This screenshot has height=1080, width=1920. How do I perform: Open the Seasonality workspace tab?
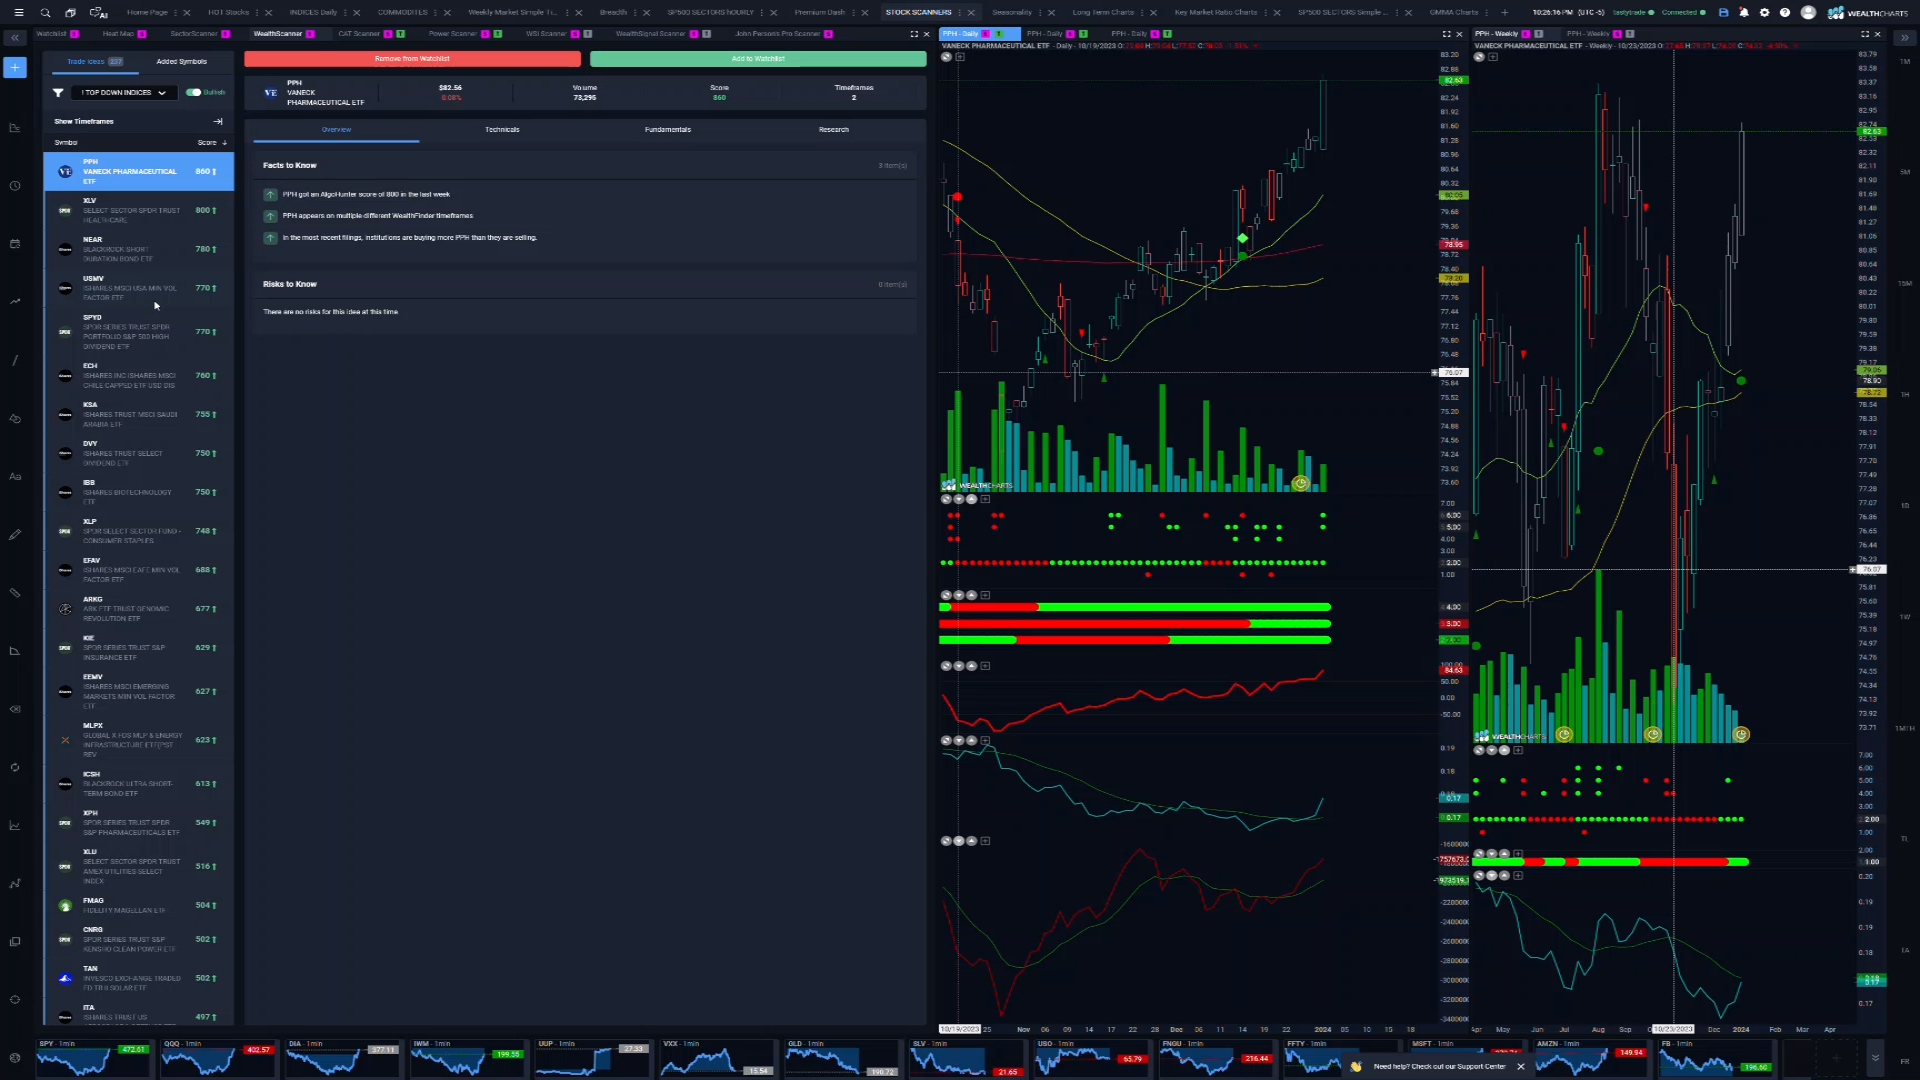point(1011,13)
